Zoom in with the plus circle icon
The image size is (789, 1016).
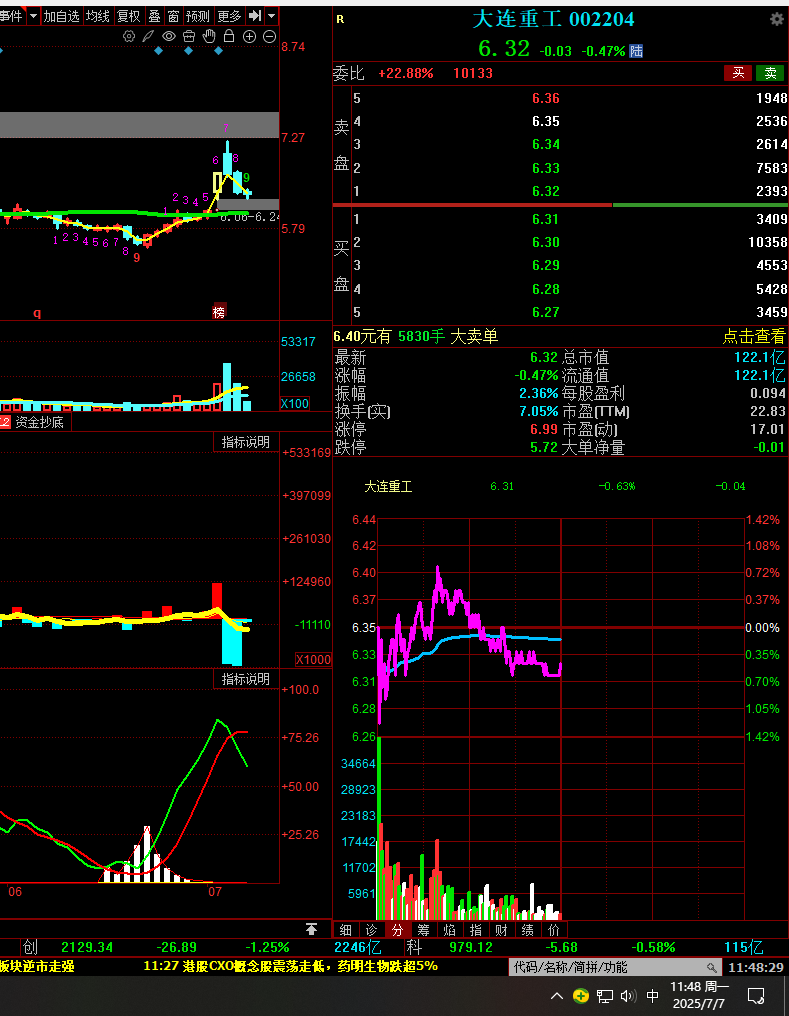pos(249,36)
